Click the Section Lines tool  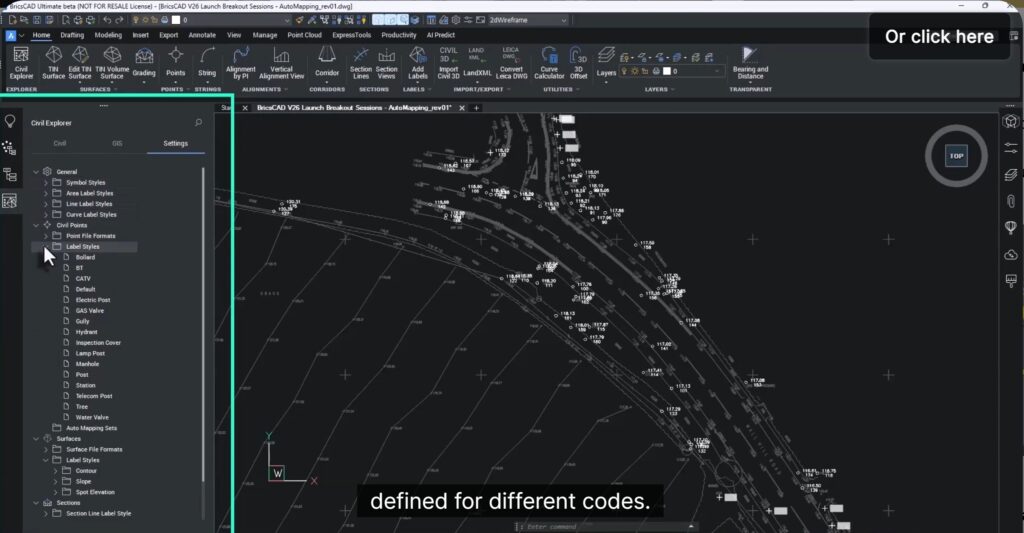point(360,63)
